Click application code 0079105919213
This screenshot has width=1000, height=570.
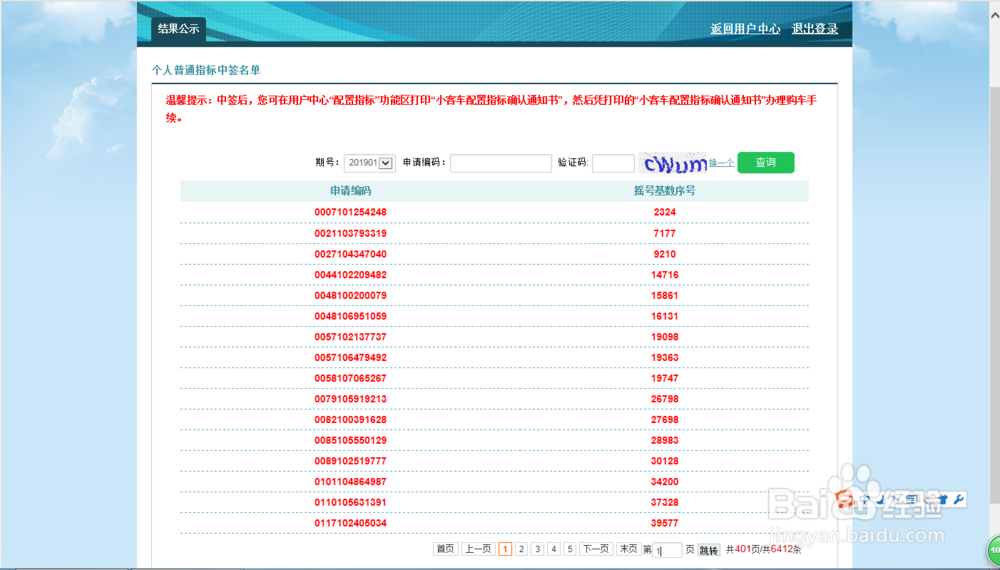350,399
